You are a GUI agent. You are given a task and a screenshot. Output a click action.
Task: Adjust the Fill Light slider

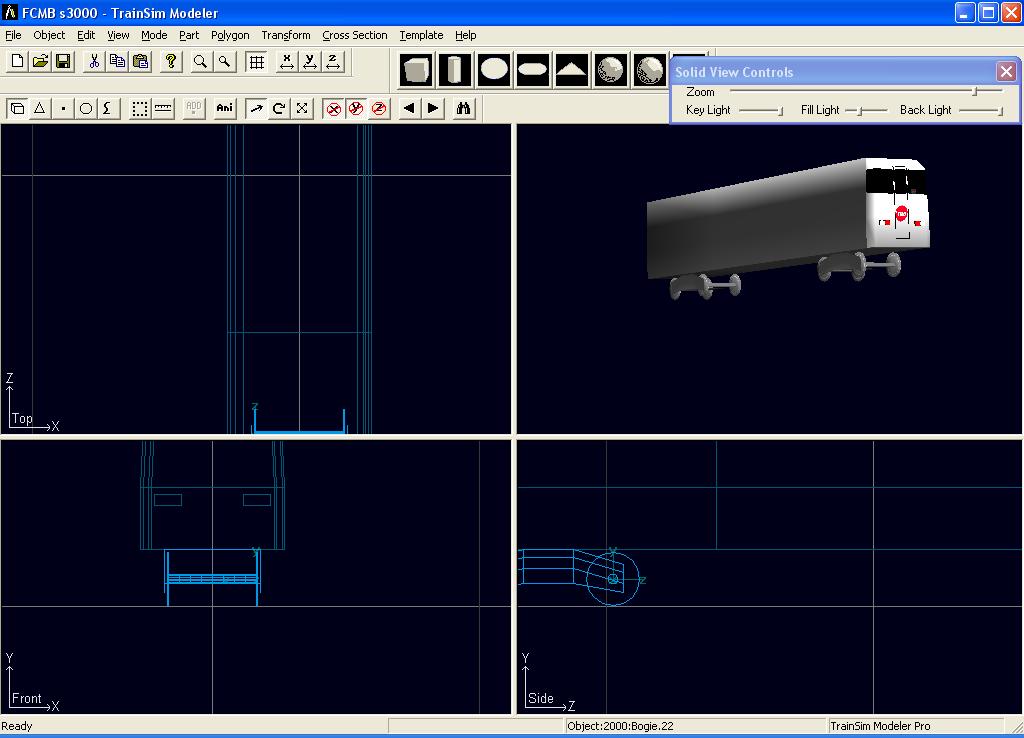click(x=859, y=110)
